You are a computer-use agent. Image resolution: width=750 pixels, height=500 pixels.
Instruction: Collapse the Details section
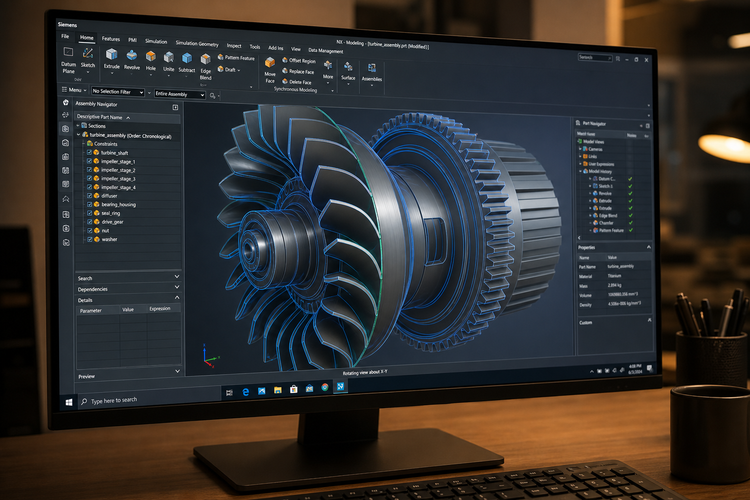coord(177,298)
